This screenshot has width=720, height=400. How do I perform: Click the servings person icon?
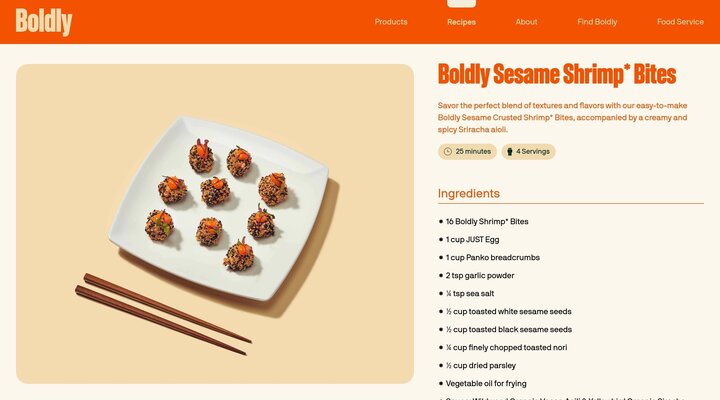(x=510, y=152)
